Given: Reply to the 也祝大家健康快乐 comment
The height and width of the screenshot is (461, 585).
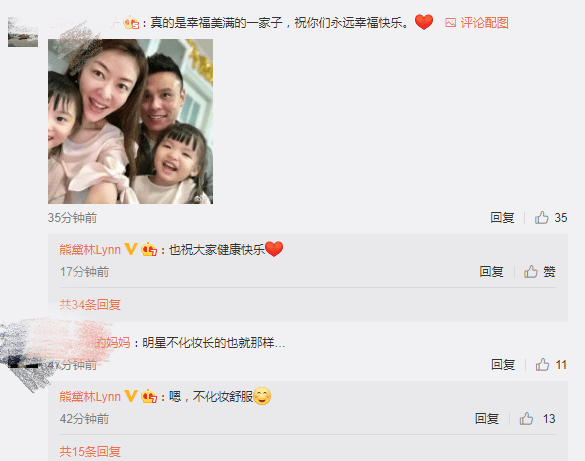Looking at the screenshot, I should click(x=491, y=272).
